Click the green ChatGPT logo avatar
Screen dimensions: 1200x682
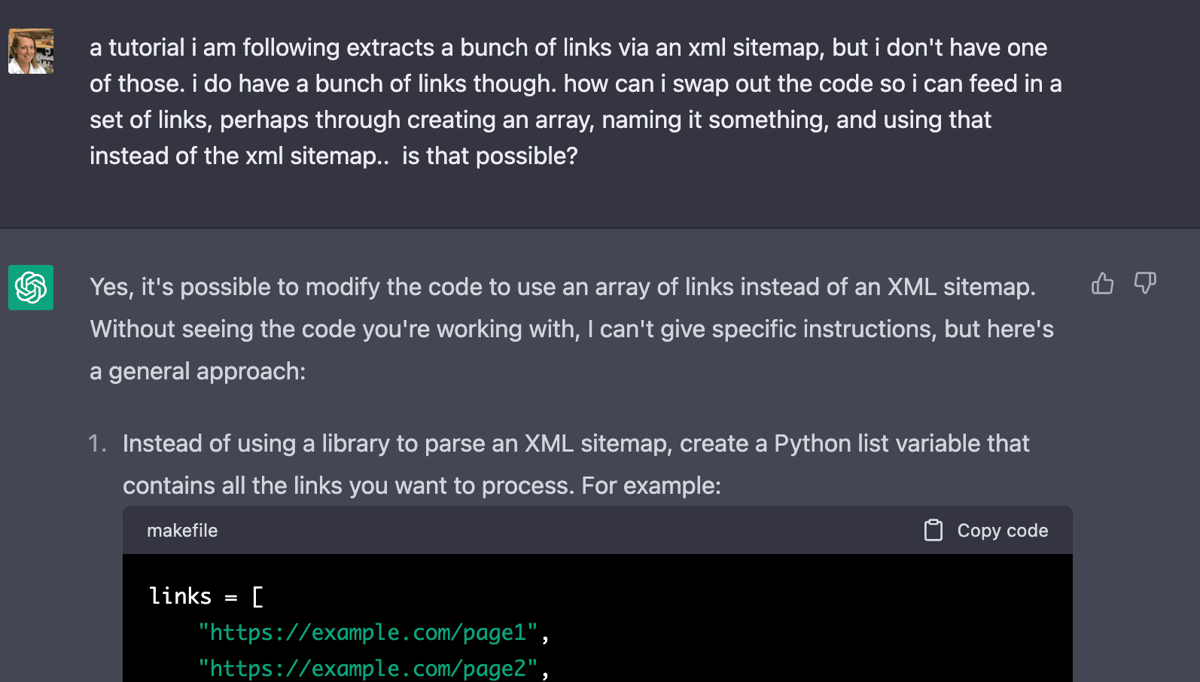31,287
